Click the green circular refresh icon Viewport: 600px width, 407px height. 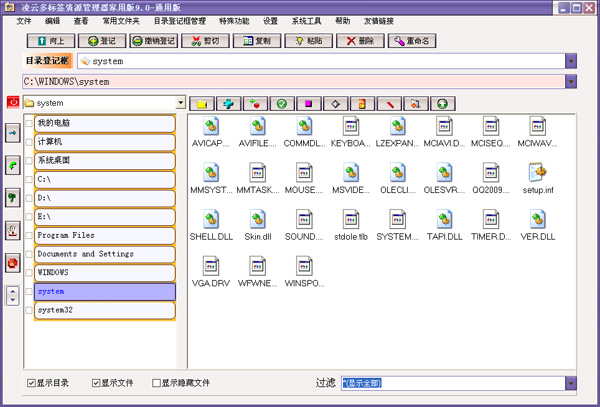pyautogui.click(x=443, y=104)
